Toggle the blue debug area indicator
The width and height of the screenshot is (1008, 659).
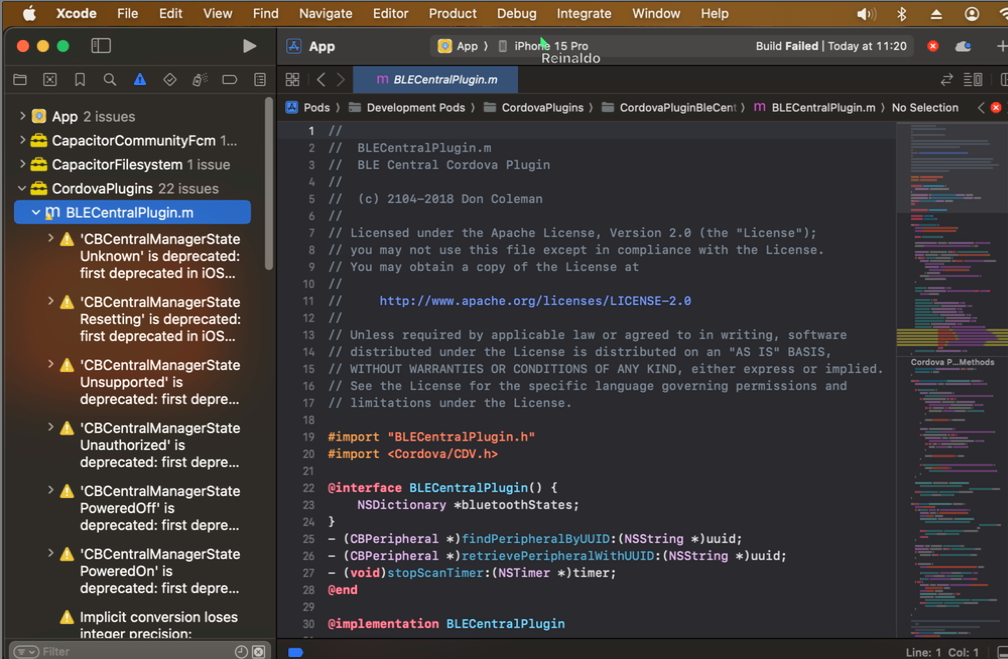(296, 652)
